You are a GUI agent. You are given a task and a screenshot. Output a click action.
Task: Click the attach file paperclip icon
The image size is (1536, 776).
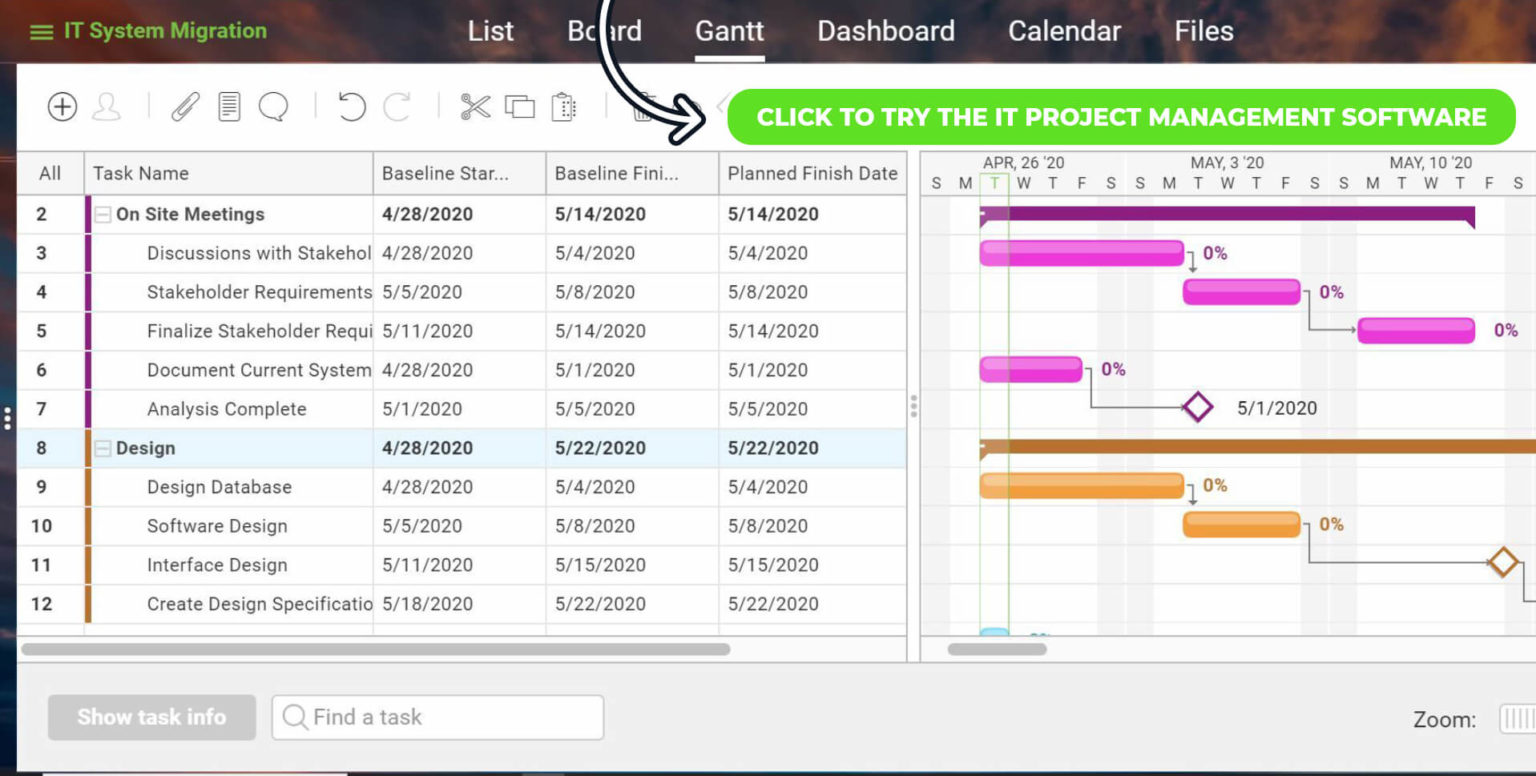(x=185, y=107)
